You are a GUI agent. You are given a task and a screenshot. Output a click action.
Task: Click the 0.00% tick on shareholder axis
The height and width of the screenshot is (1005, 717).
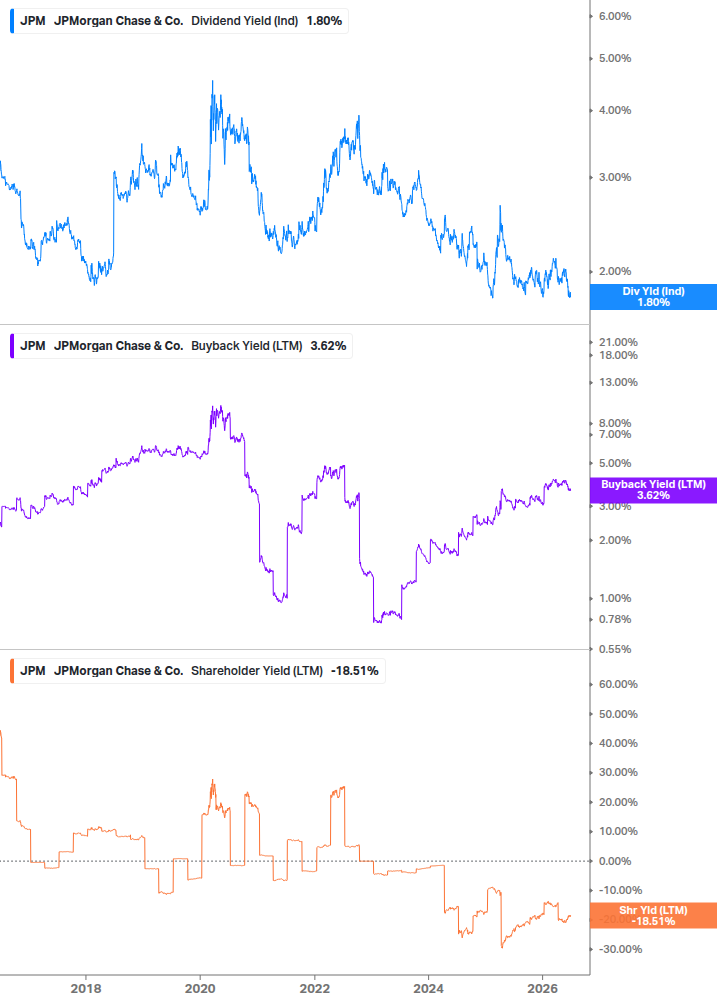(x=615, y=861)
